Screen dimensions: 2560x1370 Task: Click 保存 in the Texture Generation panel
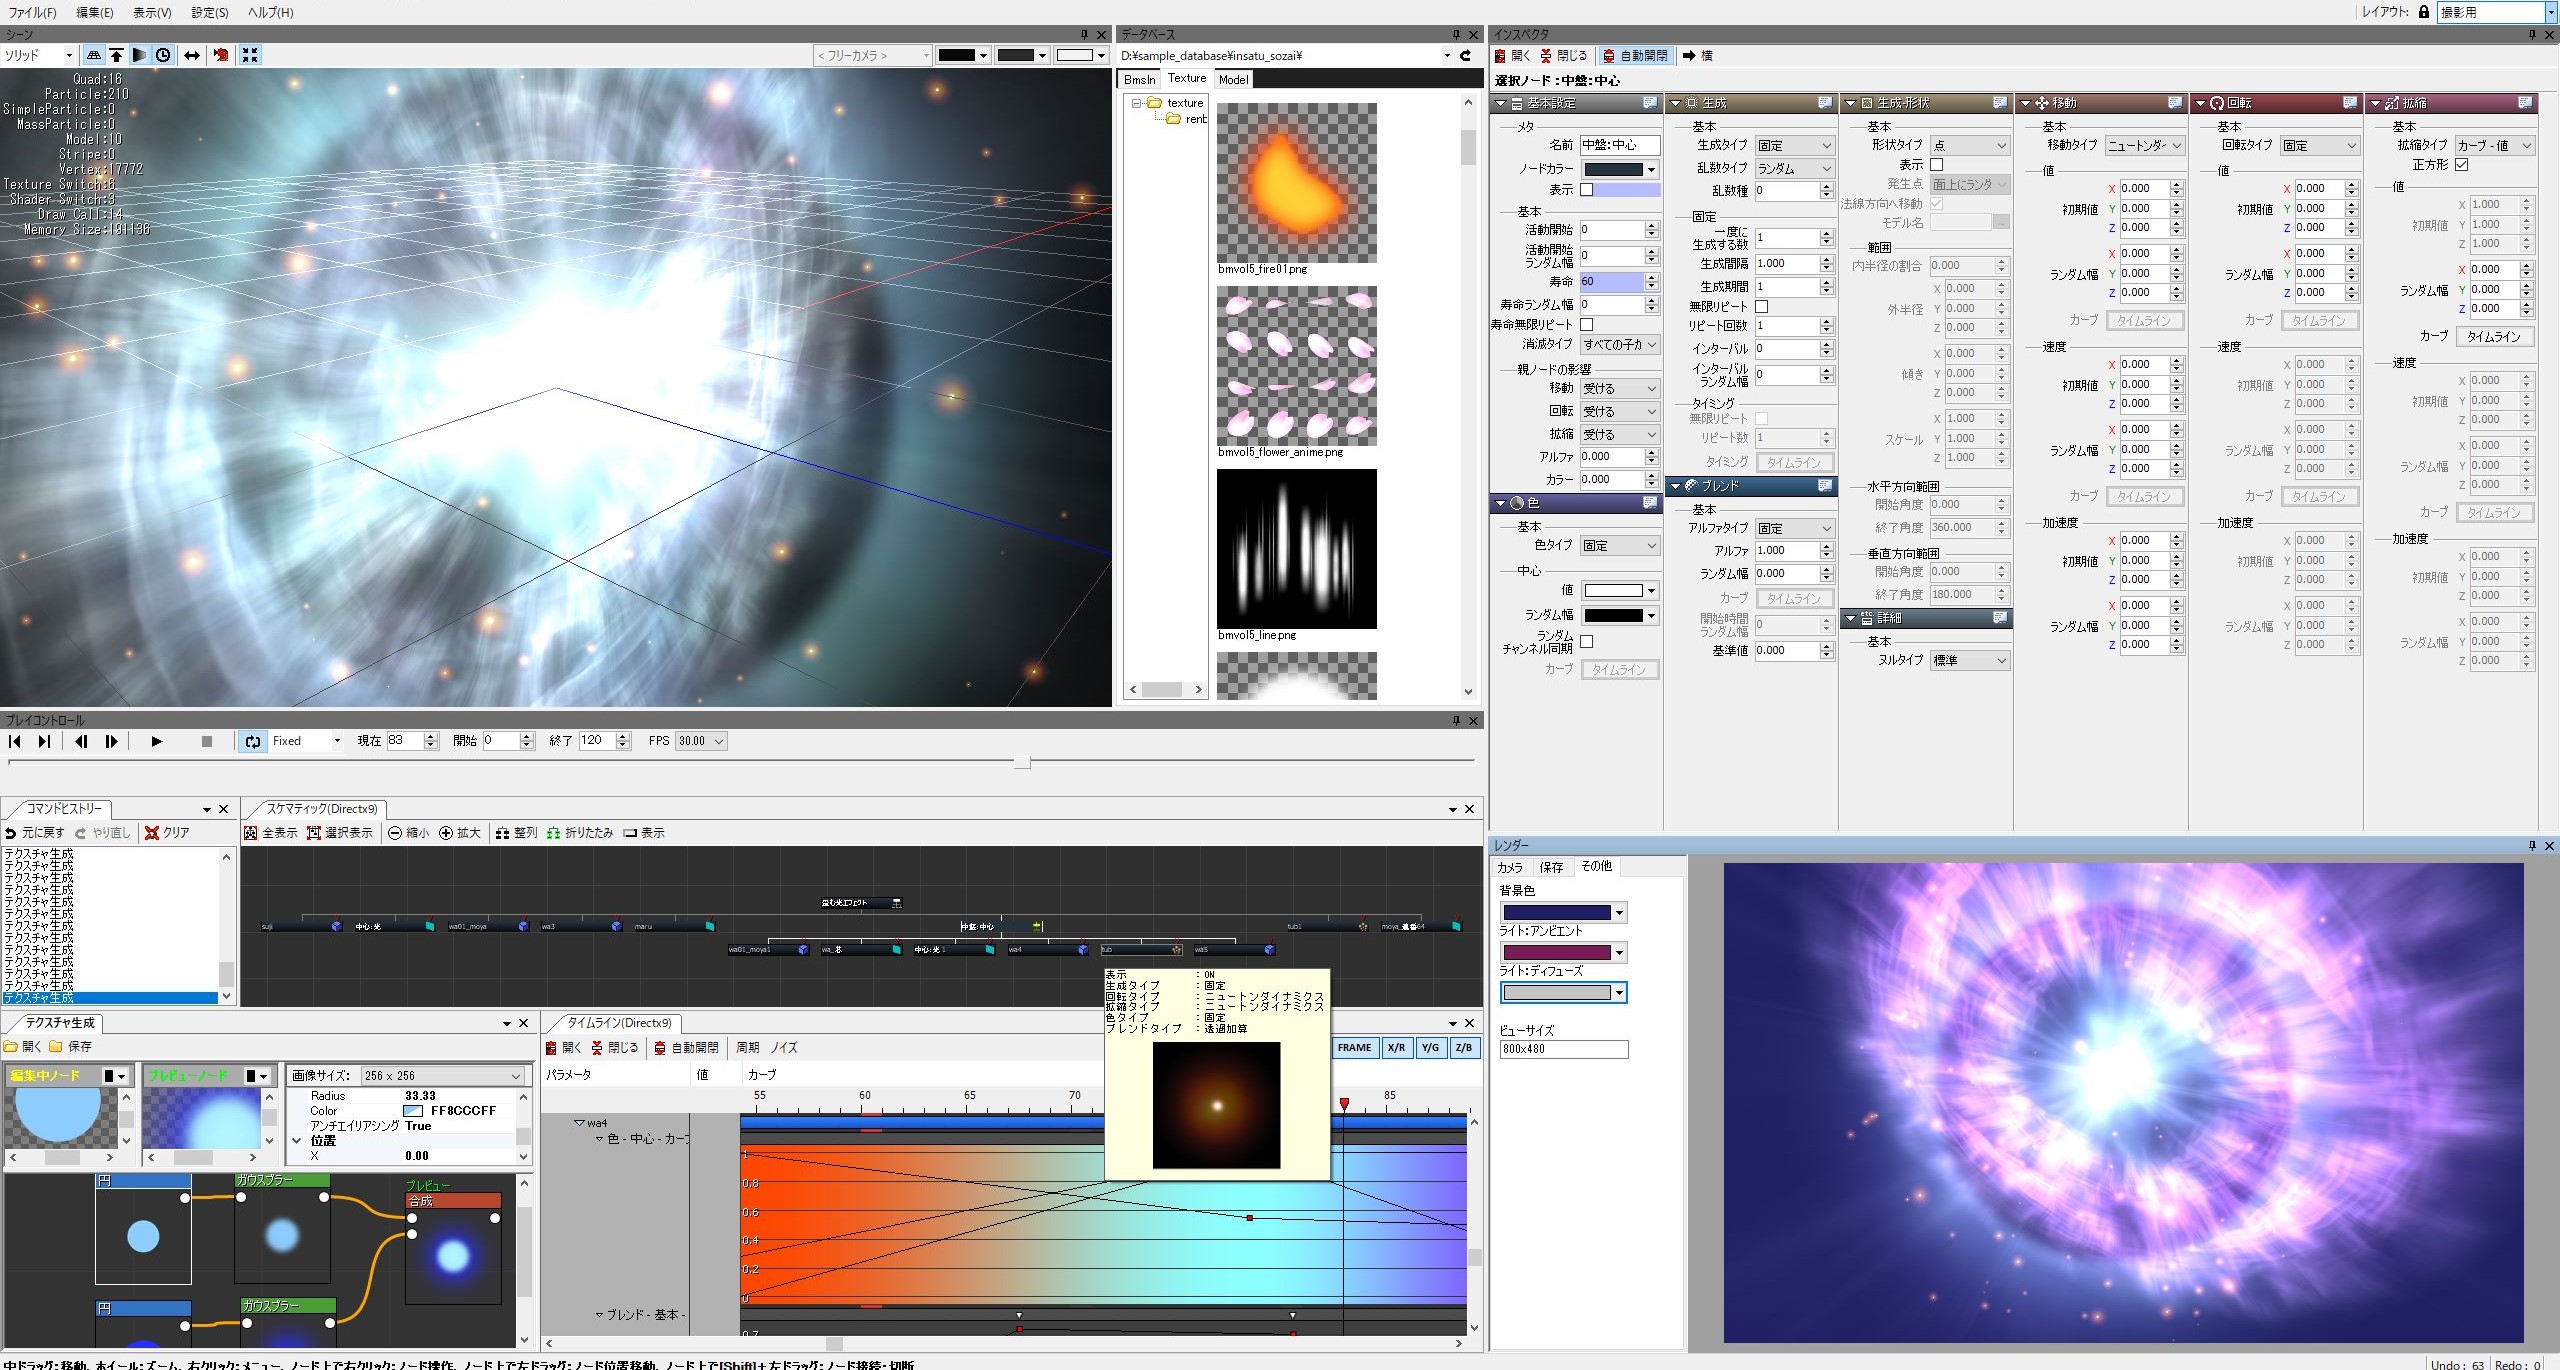[70, 1047]
